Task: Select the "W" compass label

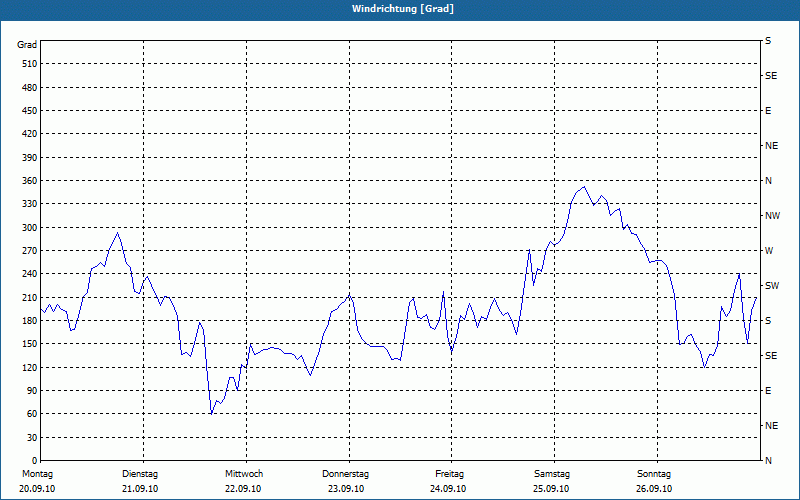Action: (x=769, y=251)
